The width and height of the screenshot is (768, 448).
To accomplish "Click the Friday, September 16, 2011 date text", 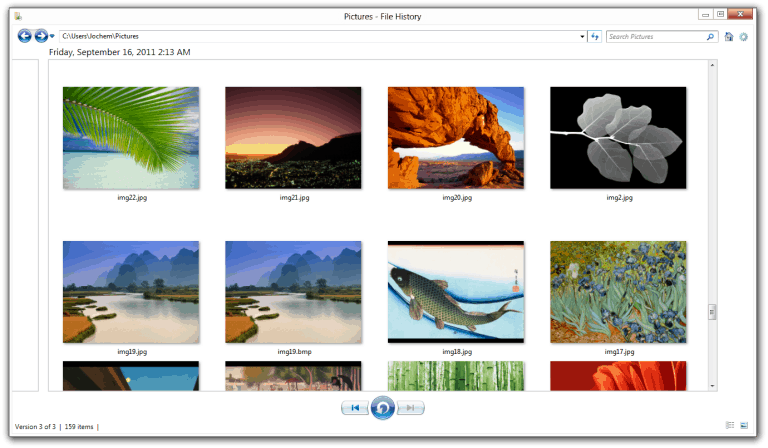I will [120, 52].
